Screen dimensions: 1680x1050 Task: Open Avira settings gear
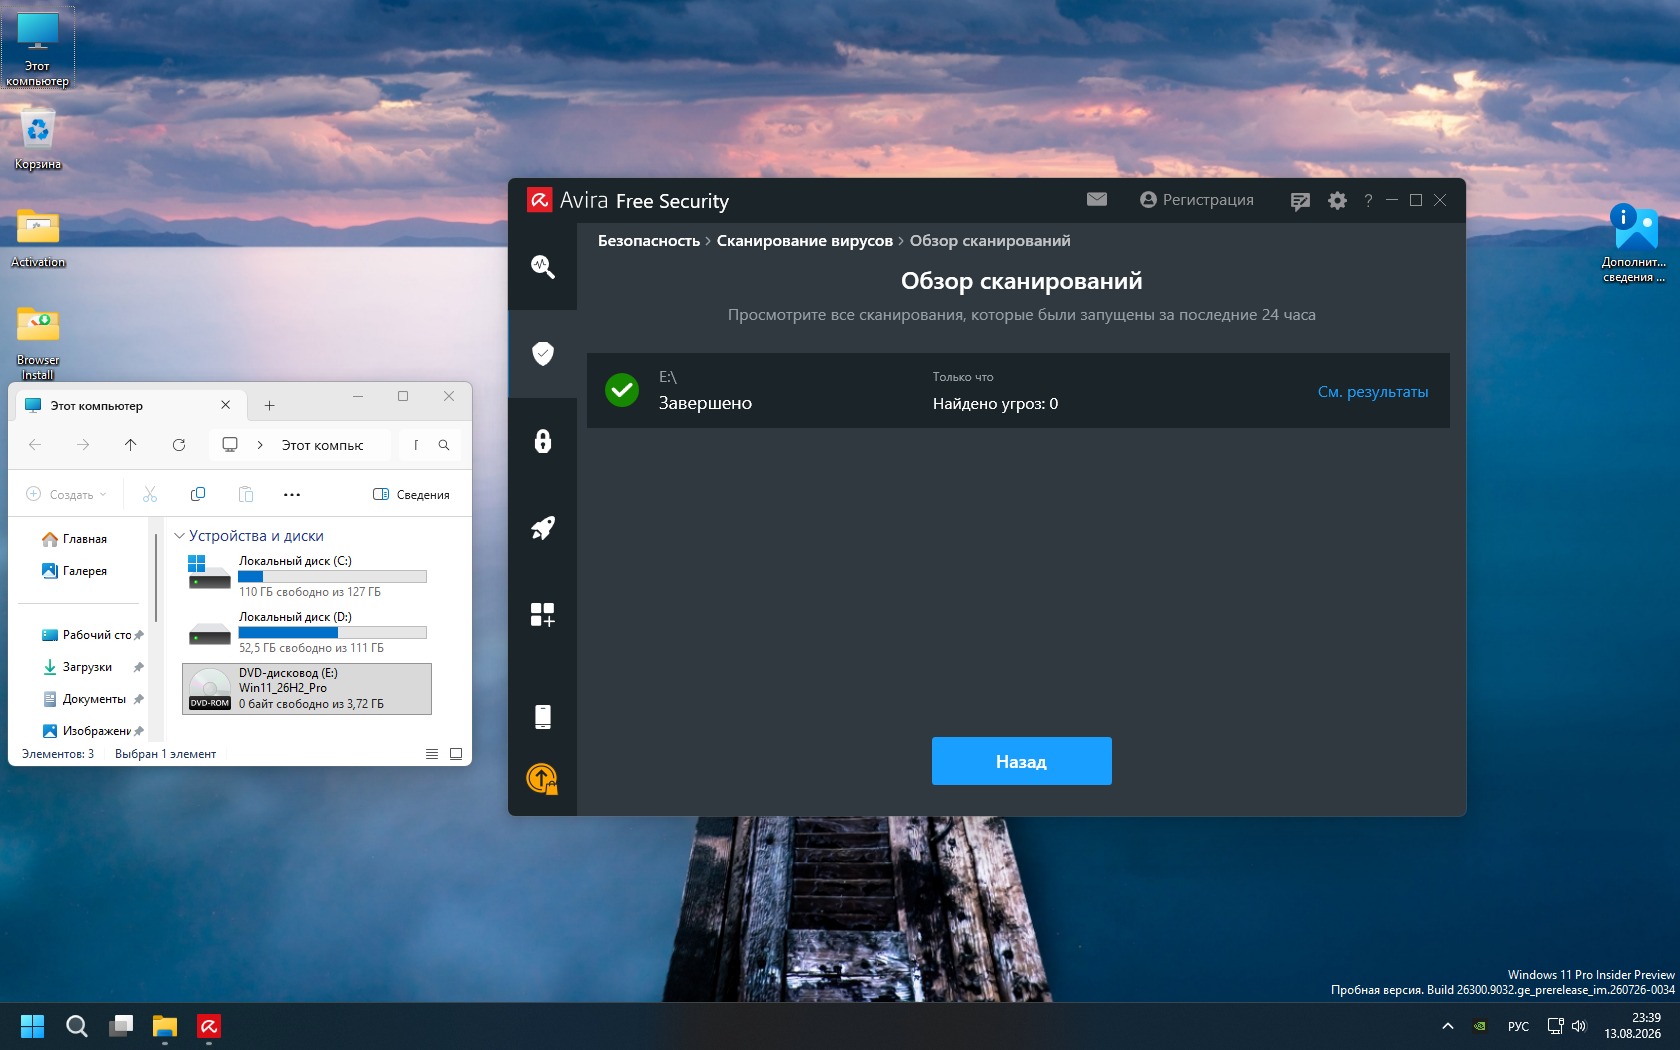1337,201
